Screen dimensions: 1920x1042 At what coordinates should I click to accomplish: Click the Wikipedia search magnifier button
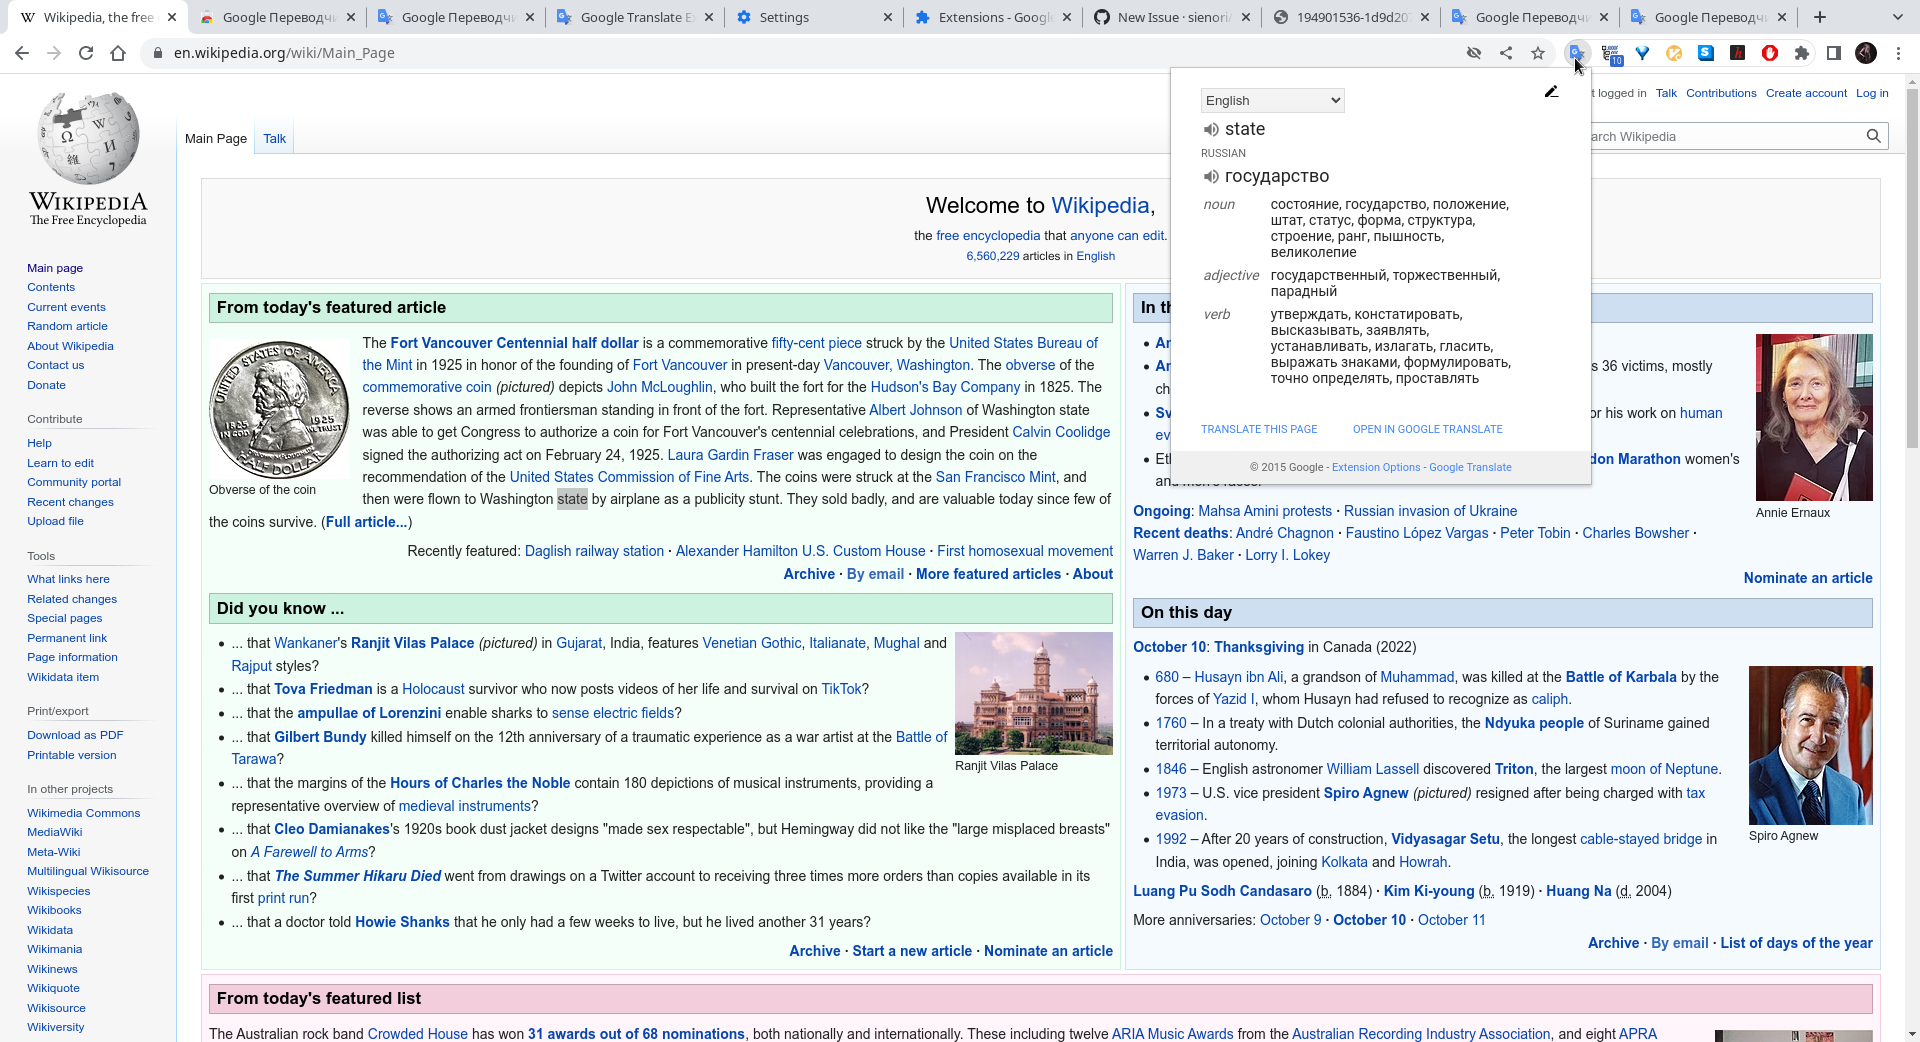pos(1874,136)
